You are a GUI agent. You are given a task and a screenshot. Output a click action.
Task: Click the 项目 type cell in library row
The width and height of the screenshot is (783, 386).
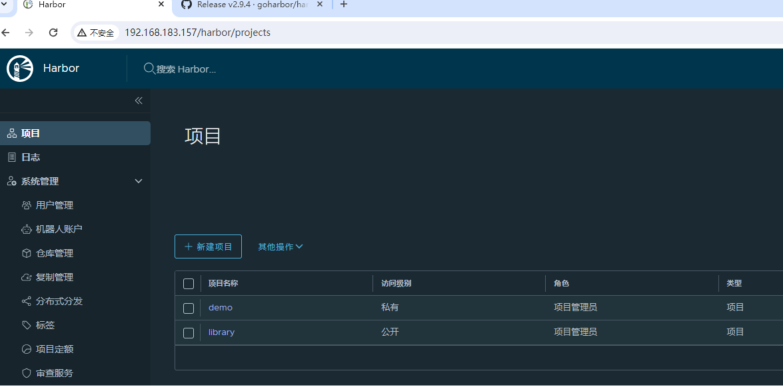pyautogui.click(x=735, y=332)
